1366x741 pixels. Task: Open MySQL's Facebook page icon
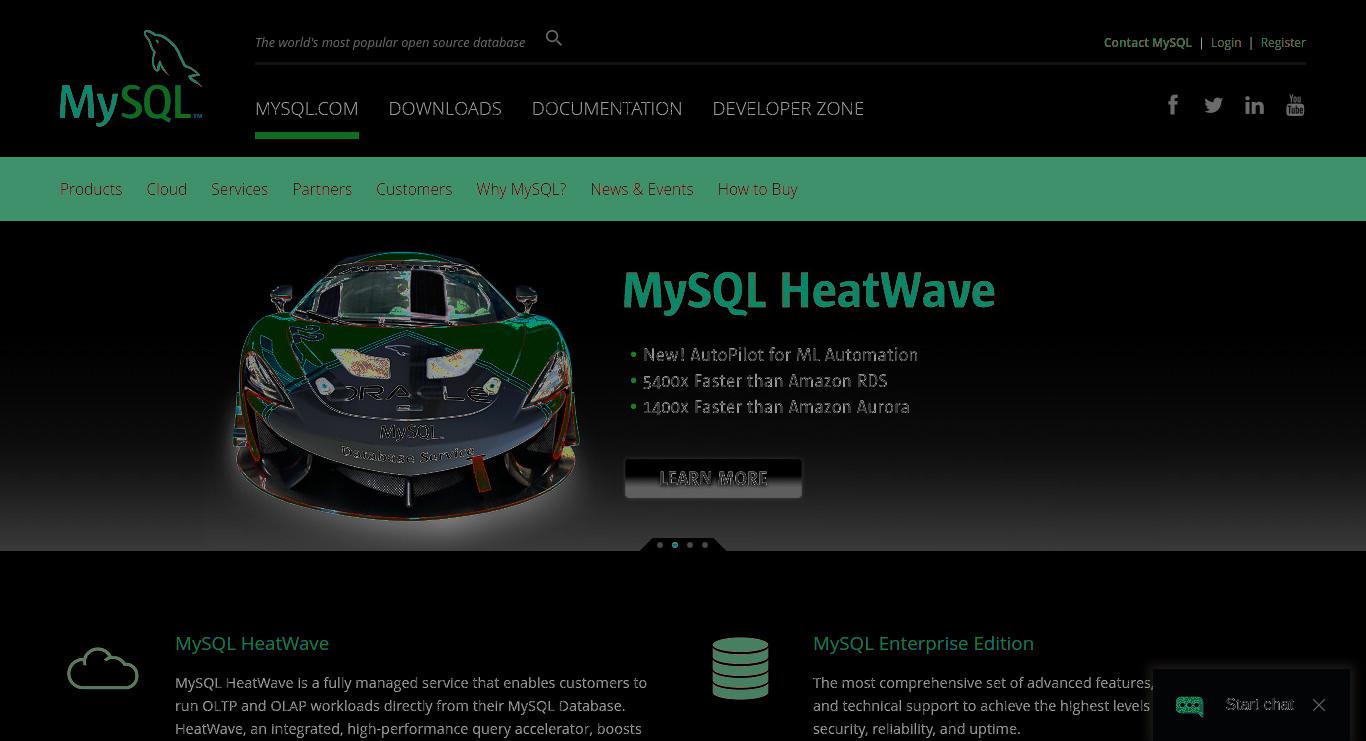(x=1173, y=105)
